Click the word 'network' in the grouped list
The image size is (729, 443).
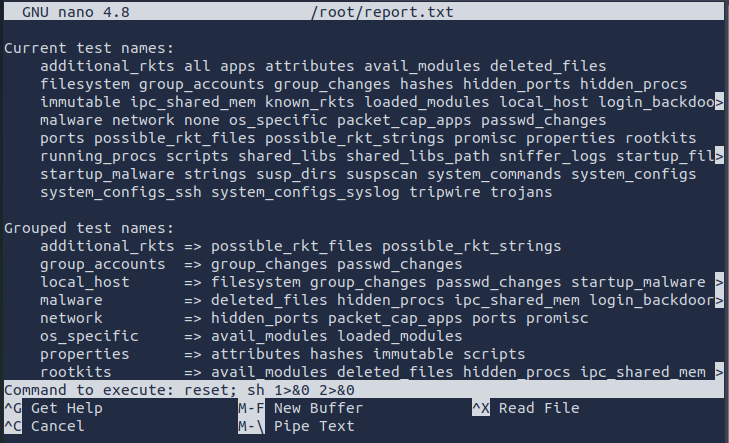[x=71, y=318]
